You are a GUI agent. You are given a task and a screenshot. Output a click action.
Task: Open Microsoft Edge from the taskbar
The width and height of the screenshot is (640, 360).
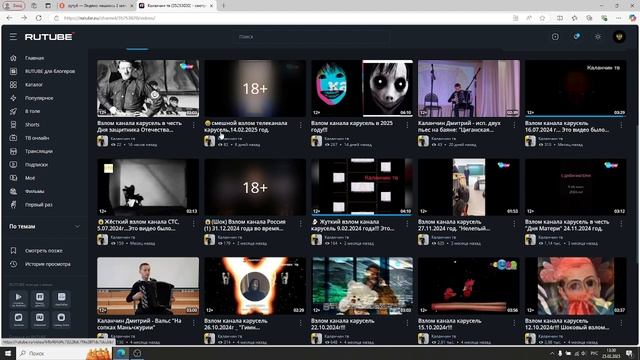[x=121, y=353]
